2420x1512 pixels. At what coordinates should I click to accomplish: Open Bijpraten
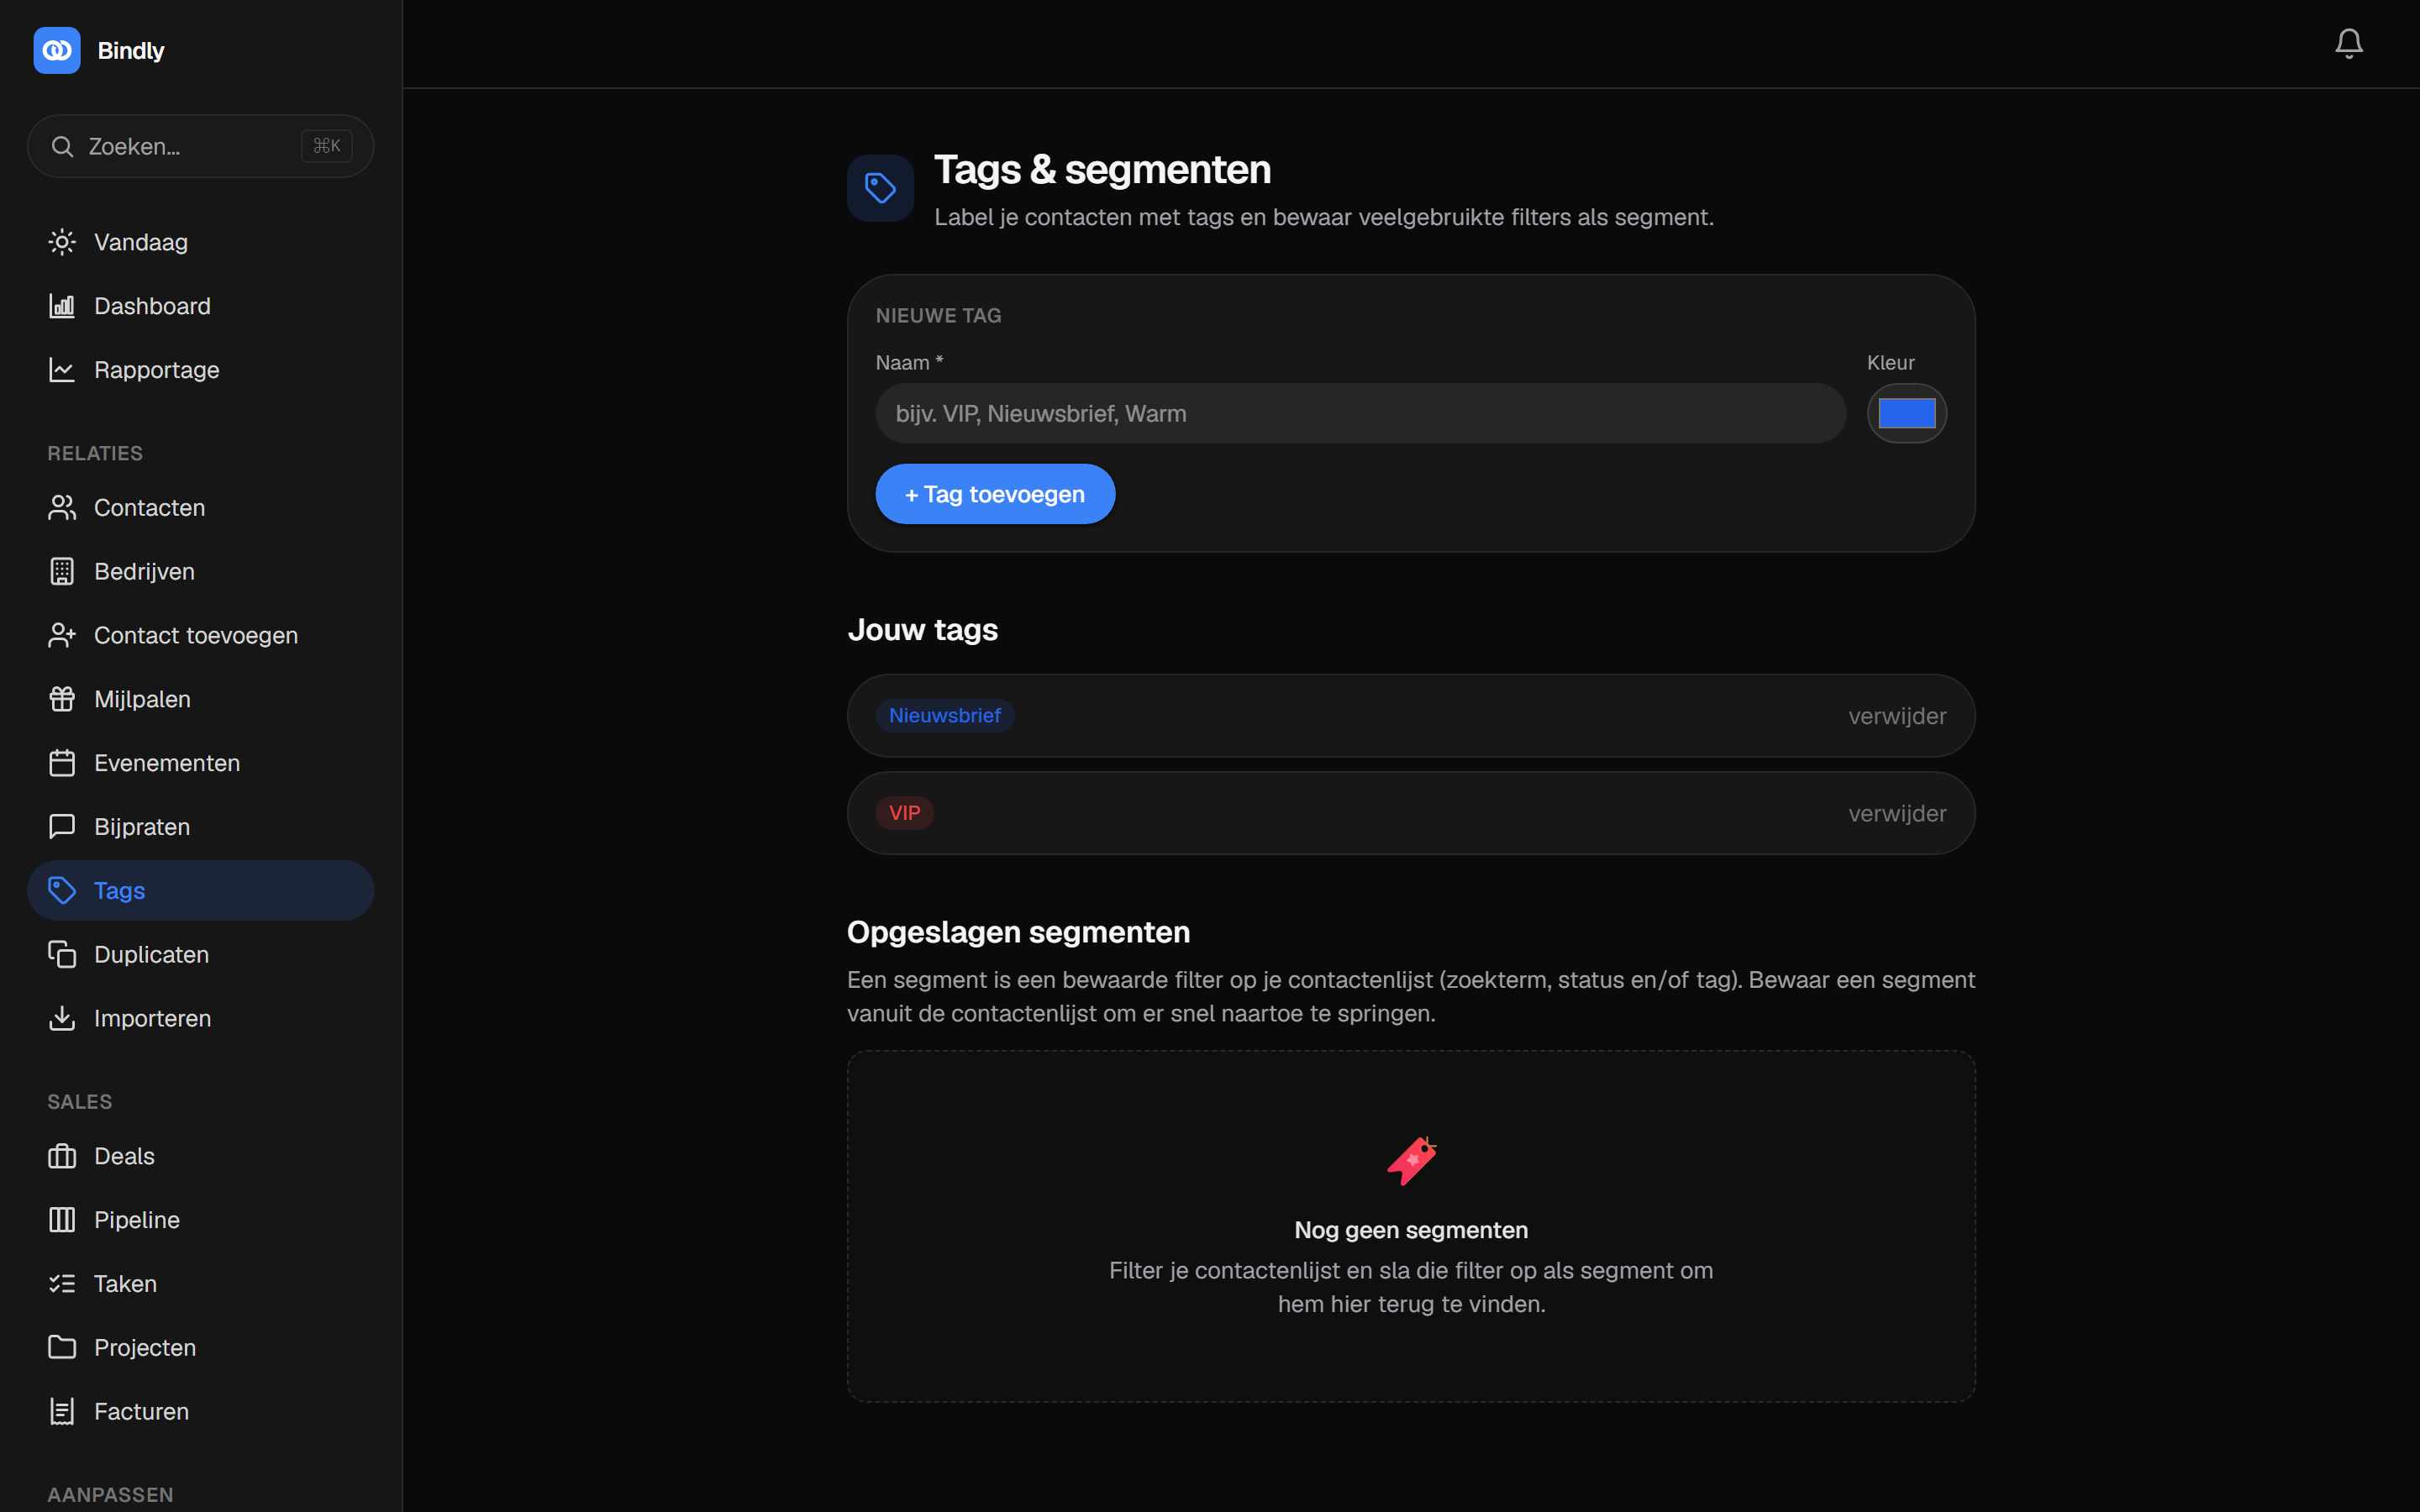click(x=201, y=827)
